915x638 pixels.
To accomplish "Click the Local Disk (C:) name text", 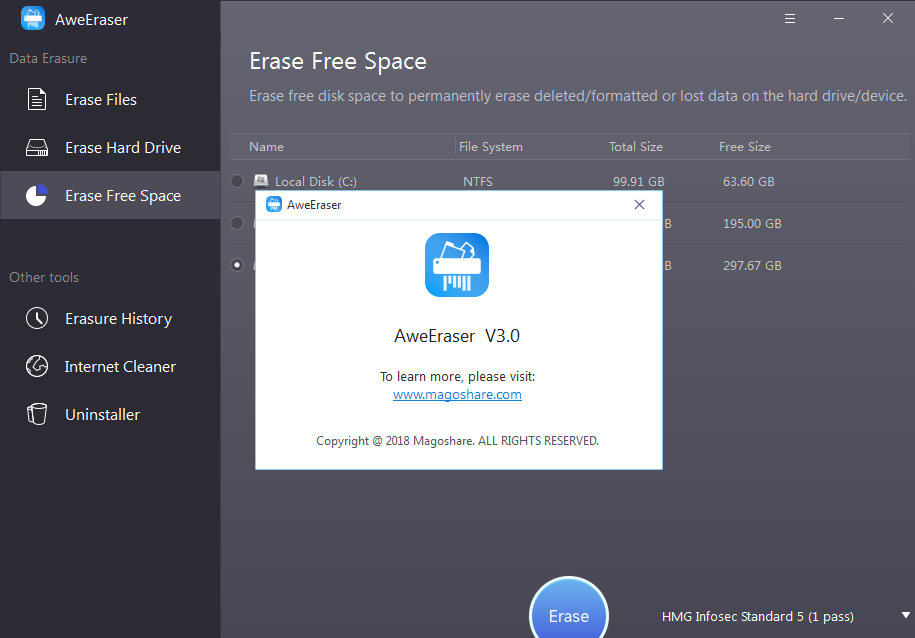I will (x=316, y=182).
